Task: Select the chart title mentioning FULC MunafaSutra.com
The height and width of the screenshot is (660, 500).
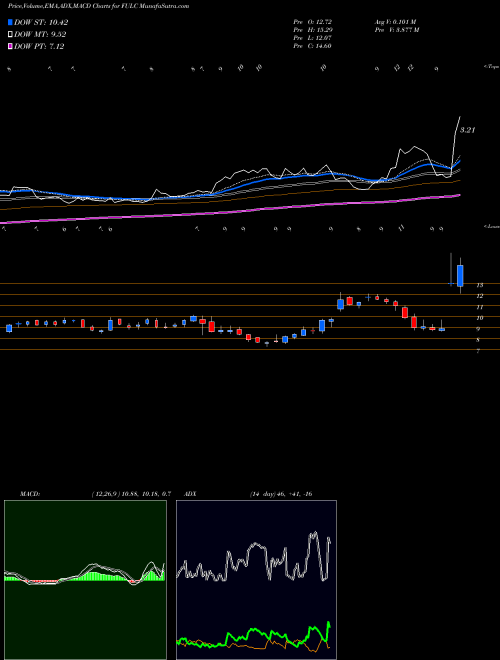Action: point(98,6)
